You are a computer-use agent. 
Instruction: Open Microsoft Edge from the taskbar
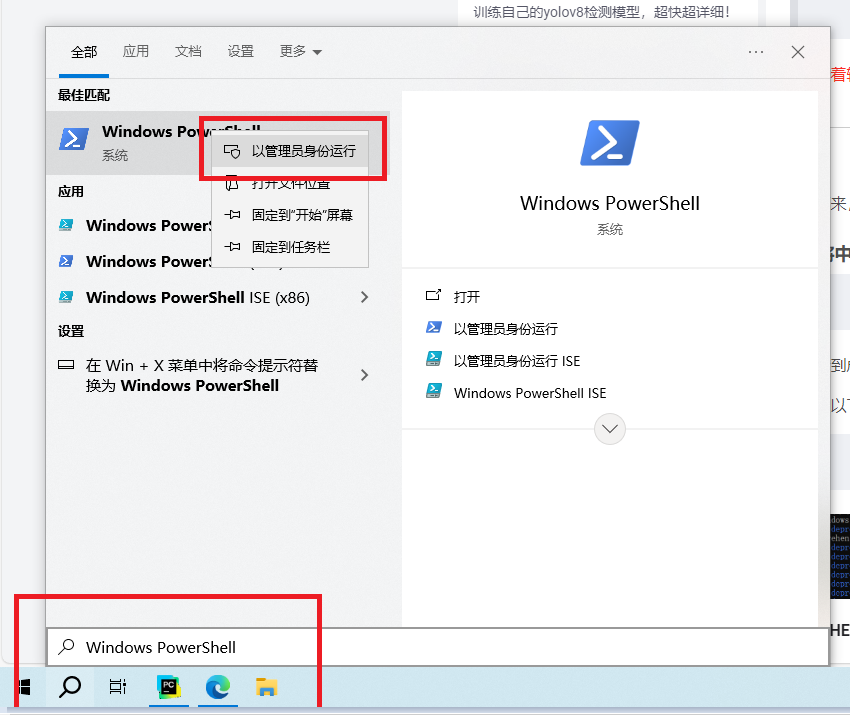pos(218,687)
